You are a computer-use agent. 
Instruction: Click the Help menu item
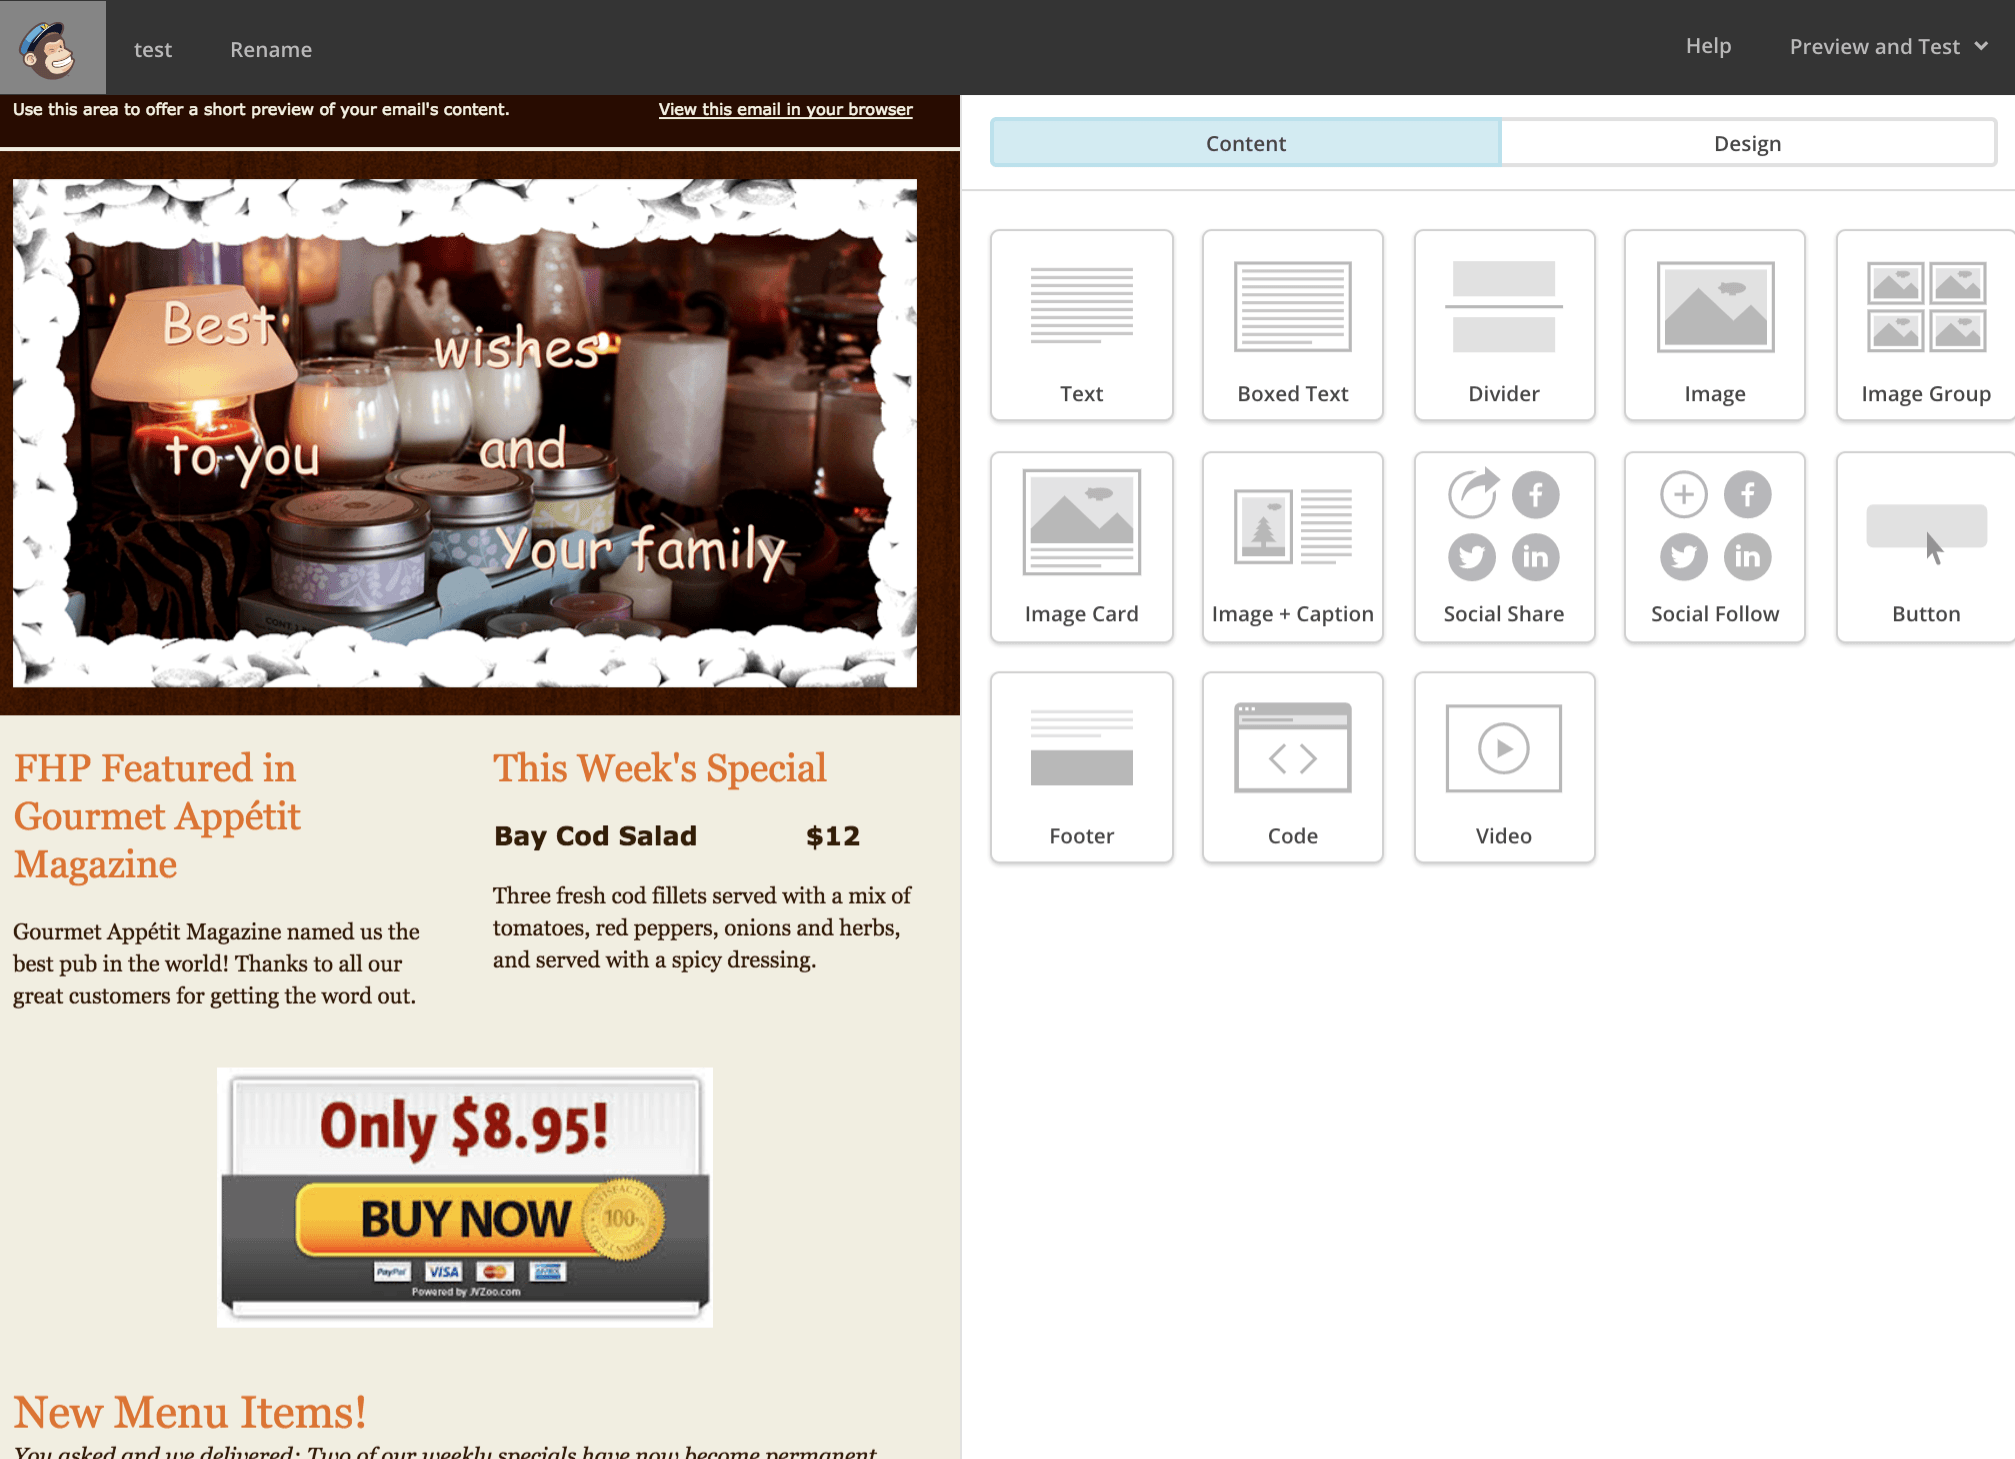click(x=1708, y=45)
